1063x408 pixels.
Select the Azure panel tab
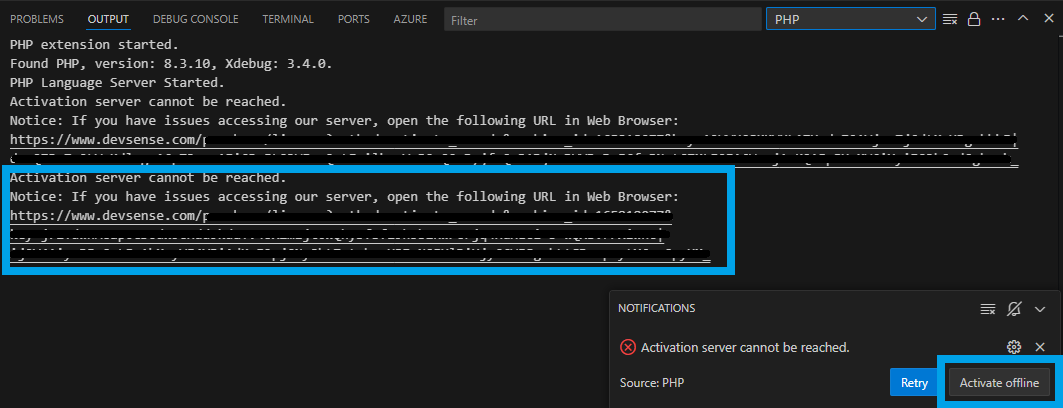(x=410, y=19)
